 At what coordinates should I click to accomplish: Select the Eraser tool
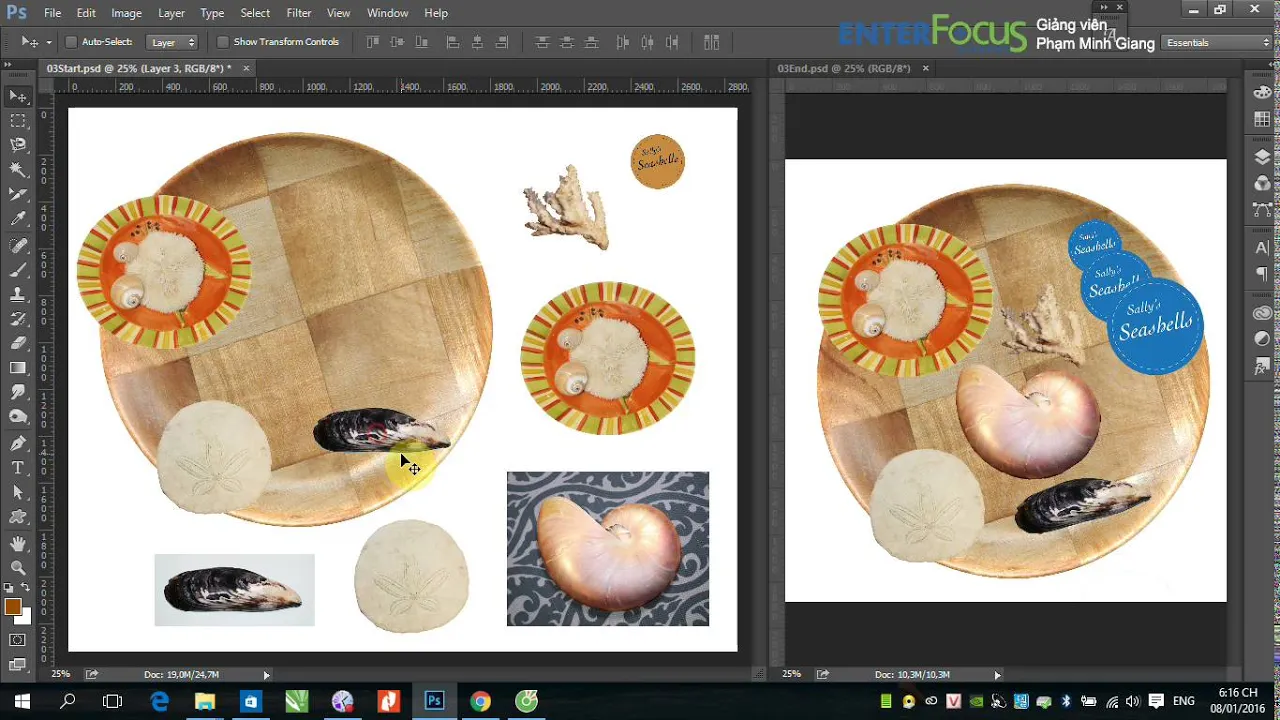tap(18, 344)
